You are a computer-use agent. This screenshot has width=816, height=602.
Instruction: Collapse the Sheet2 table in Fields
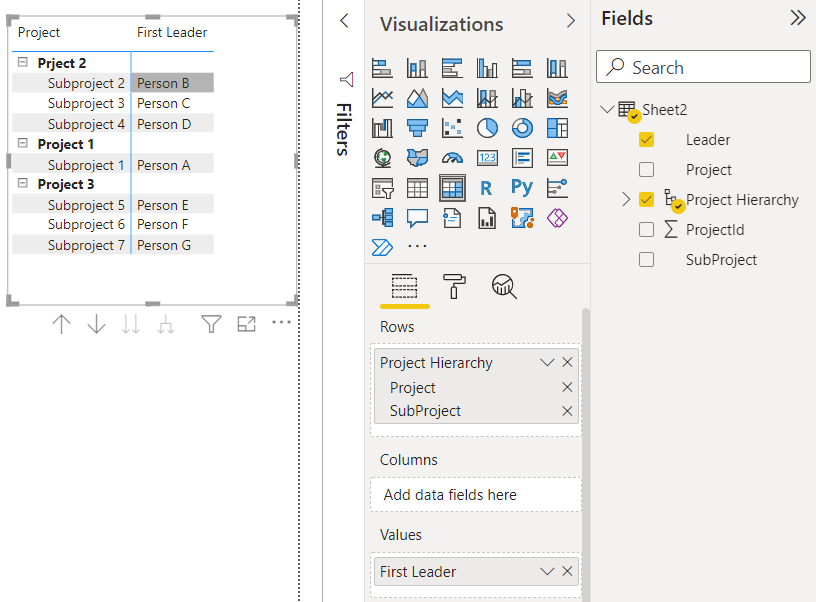(x=606, y=109)
